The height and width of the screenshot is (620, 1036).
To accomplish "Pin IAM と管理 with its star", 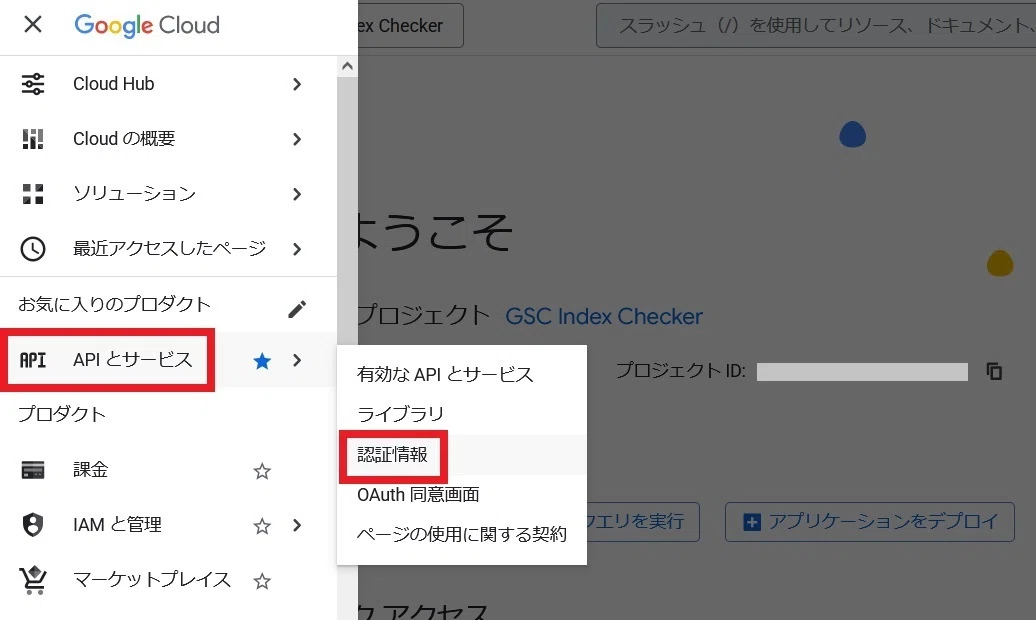I will pos(262,525).
